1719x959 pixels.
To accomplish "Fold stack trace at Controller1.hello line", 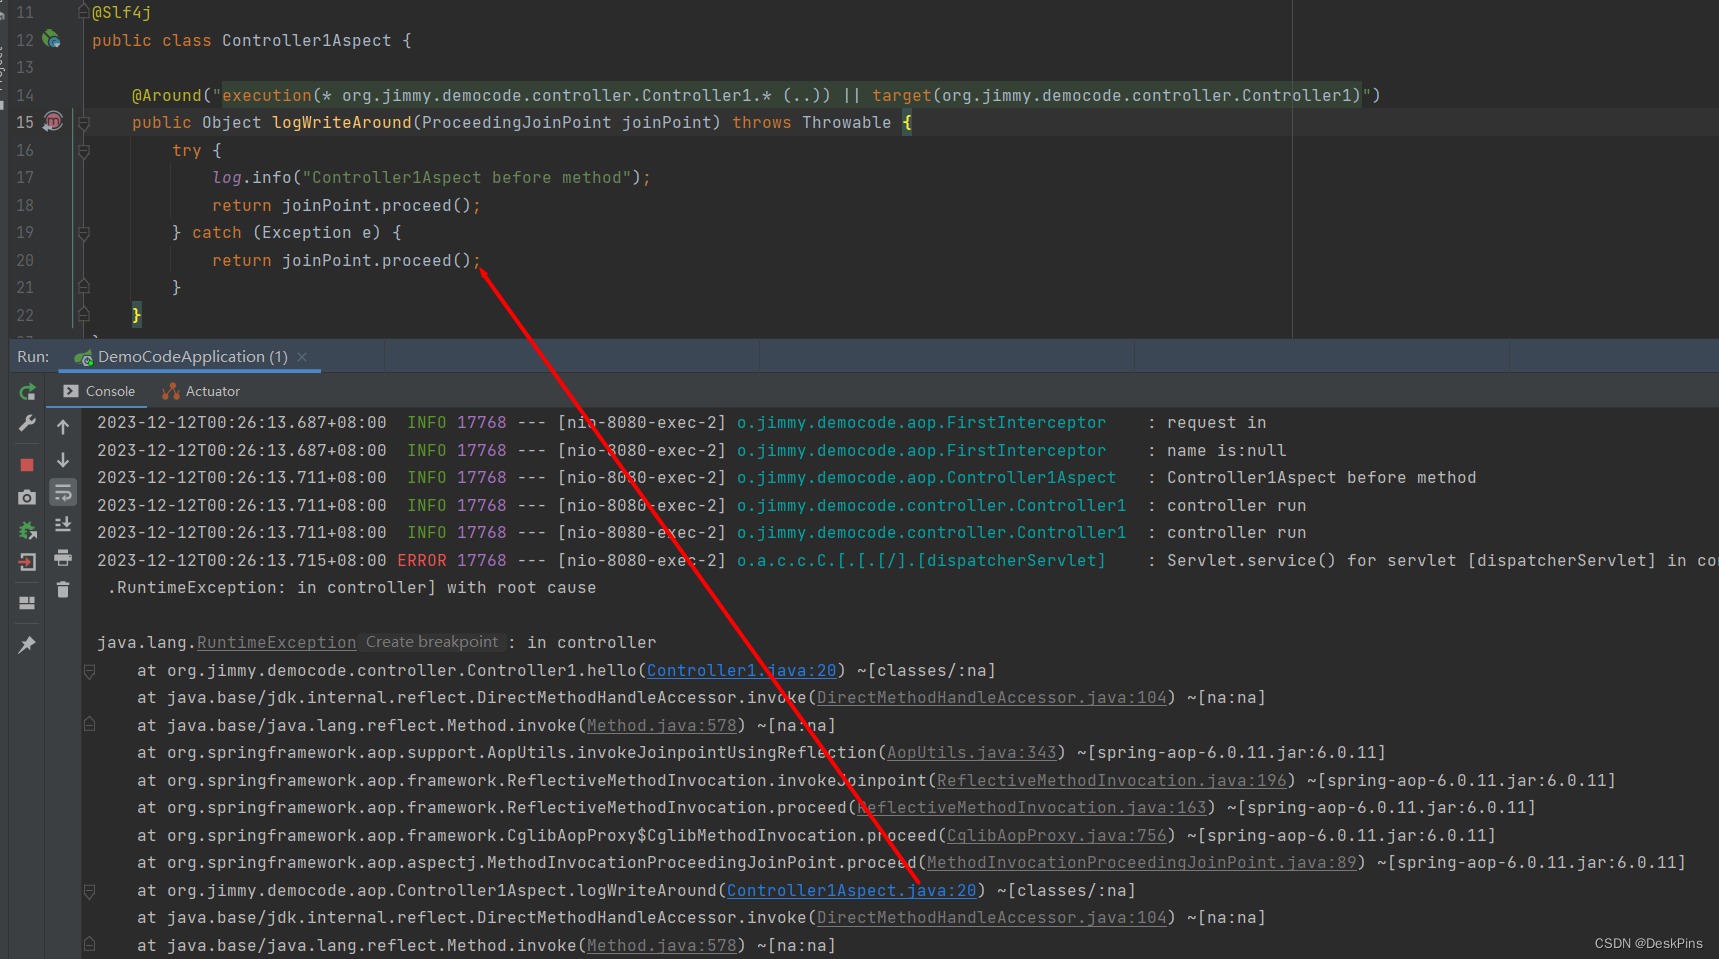I will tap(89, 671).
